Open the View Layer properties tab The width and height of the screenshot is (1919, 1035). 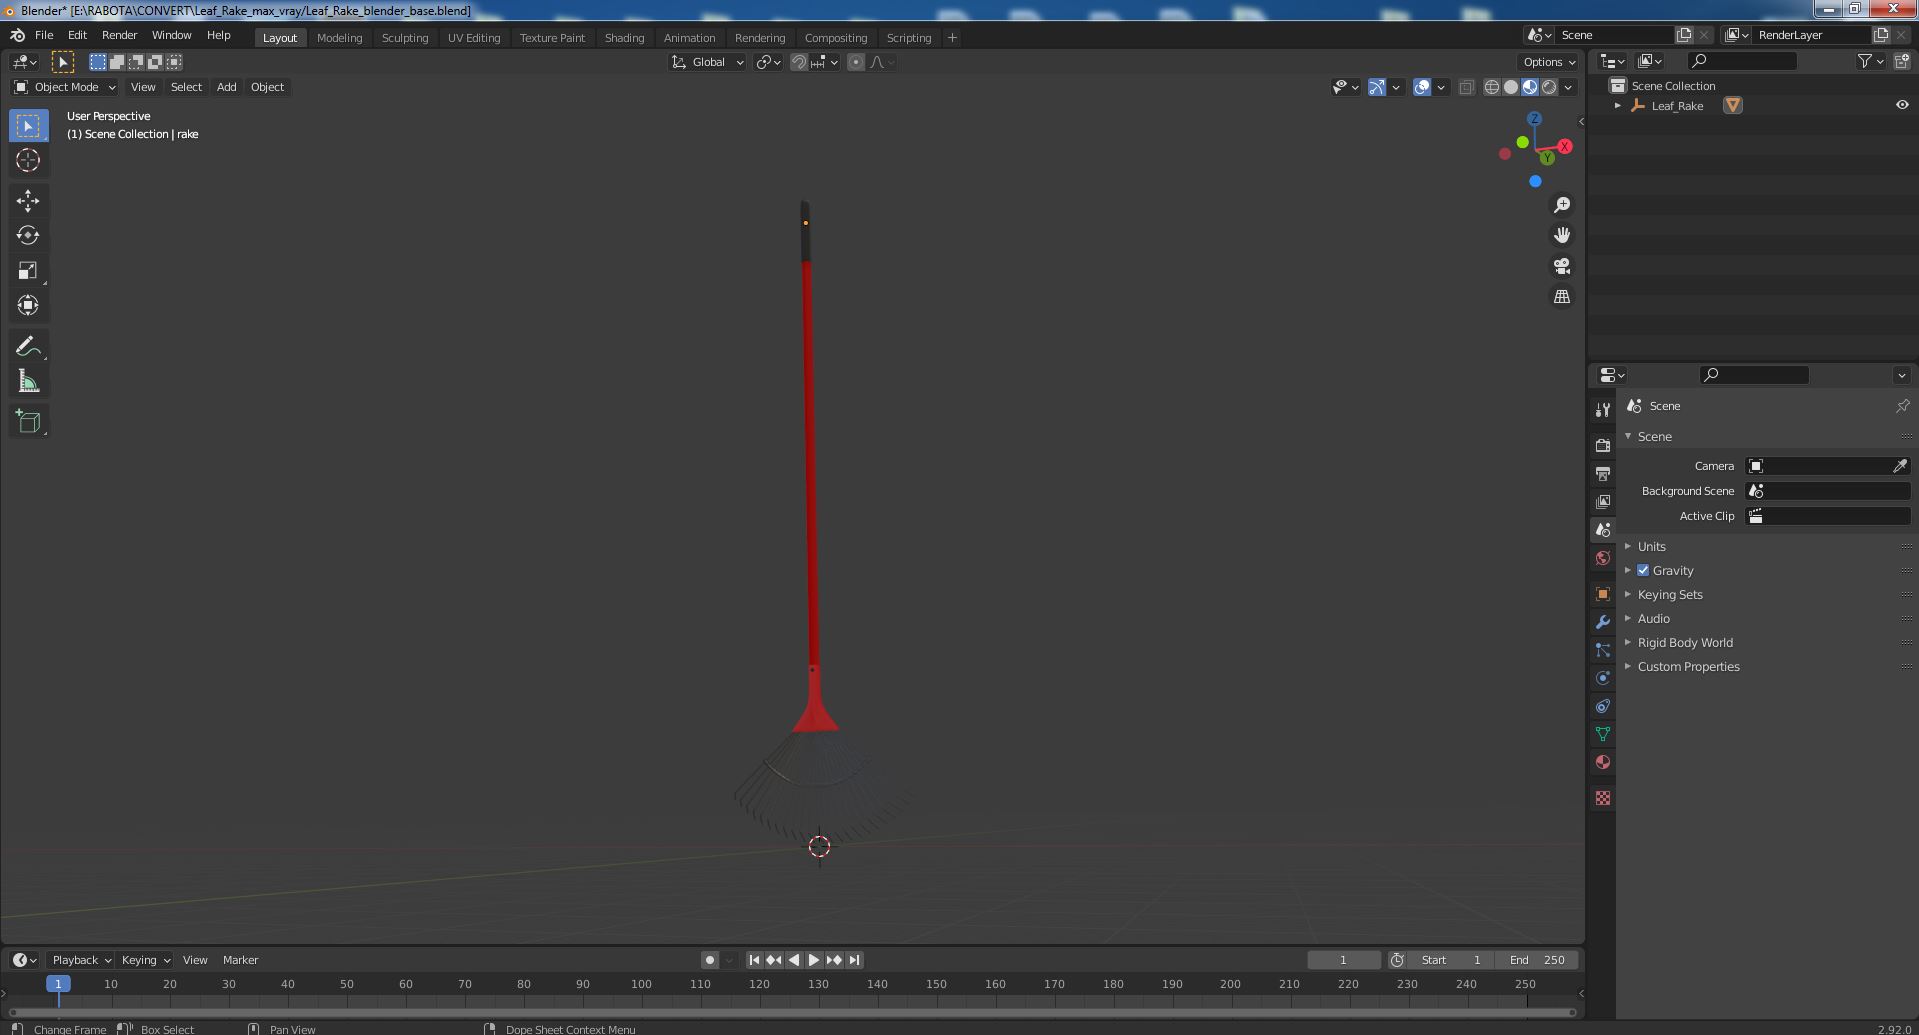tap(1603, 501)
